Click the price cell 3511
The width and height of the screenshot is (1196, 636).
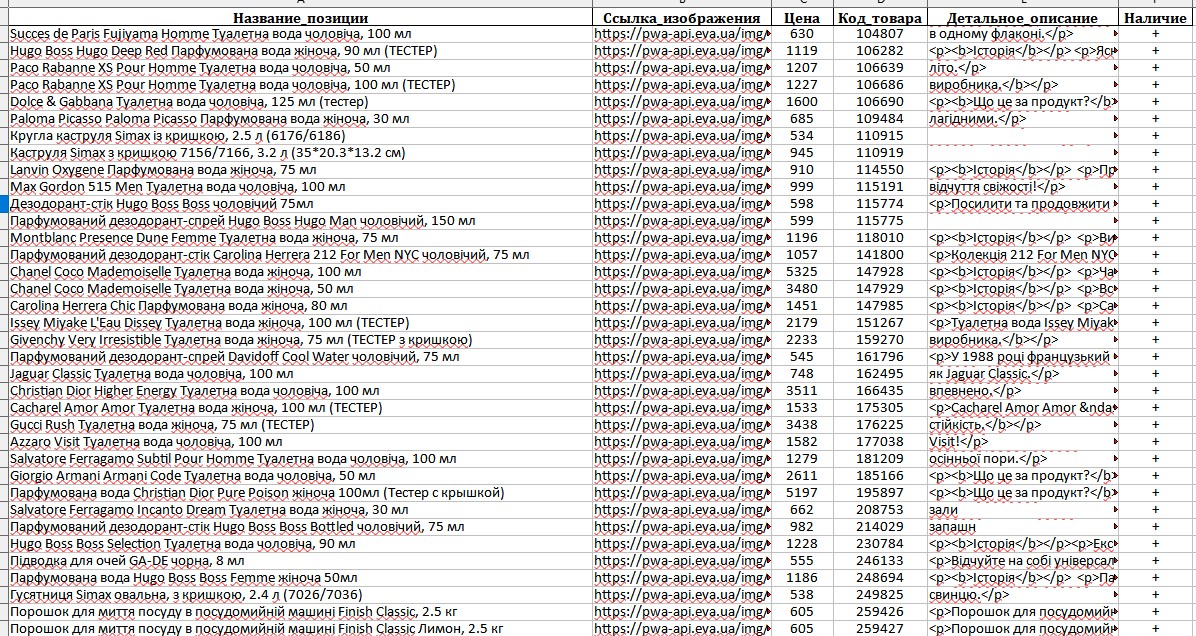pos(802,390)
